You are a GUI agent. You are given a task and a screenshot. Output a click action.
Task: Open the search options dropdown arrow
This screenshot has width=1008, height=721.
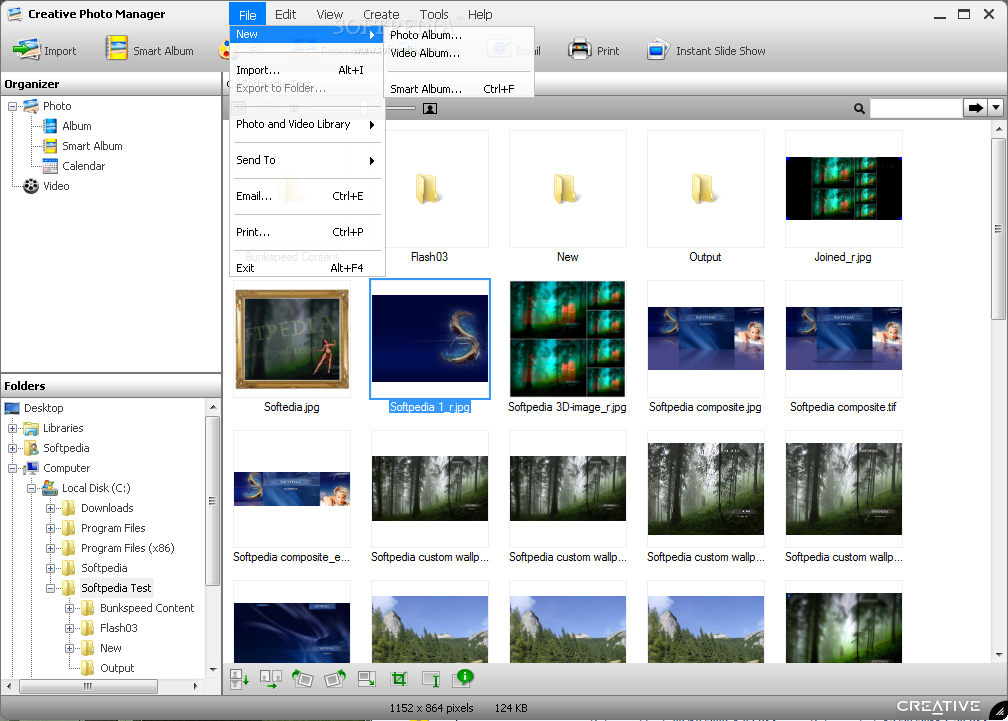click(x=996, y=108)
